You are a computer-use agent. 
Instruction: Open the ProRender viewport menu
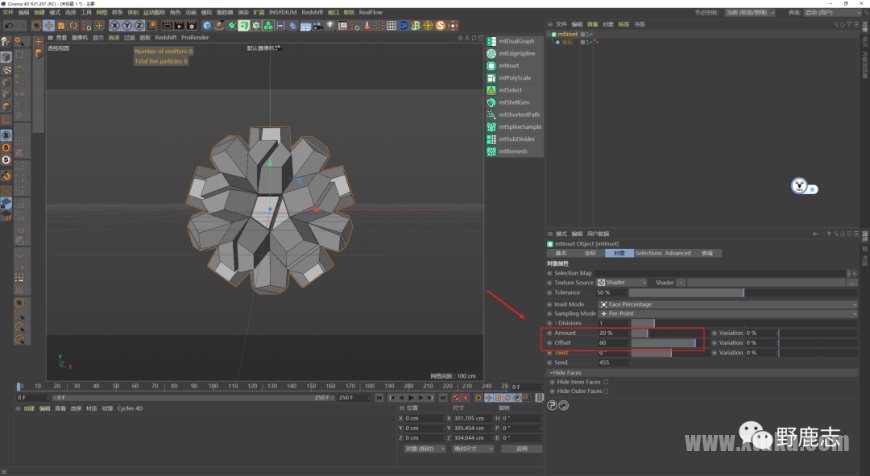pyautogui.click(x=195, y=37)
